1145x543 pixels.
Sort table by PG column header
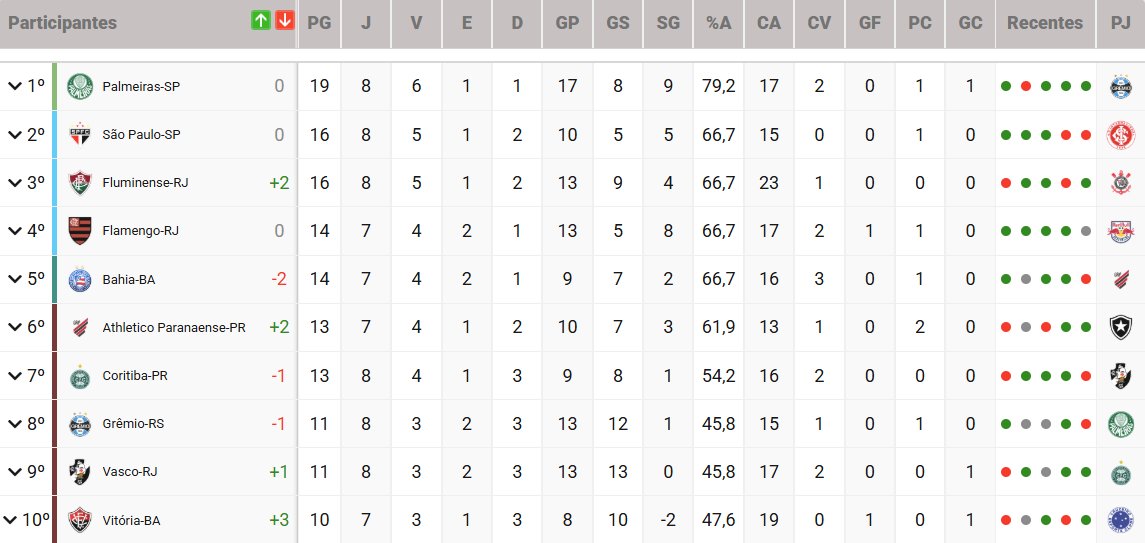pyautogui.click(x=320, y=22)
